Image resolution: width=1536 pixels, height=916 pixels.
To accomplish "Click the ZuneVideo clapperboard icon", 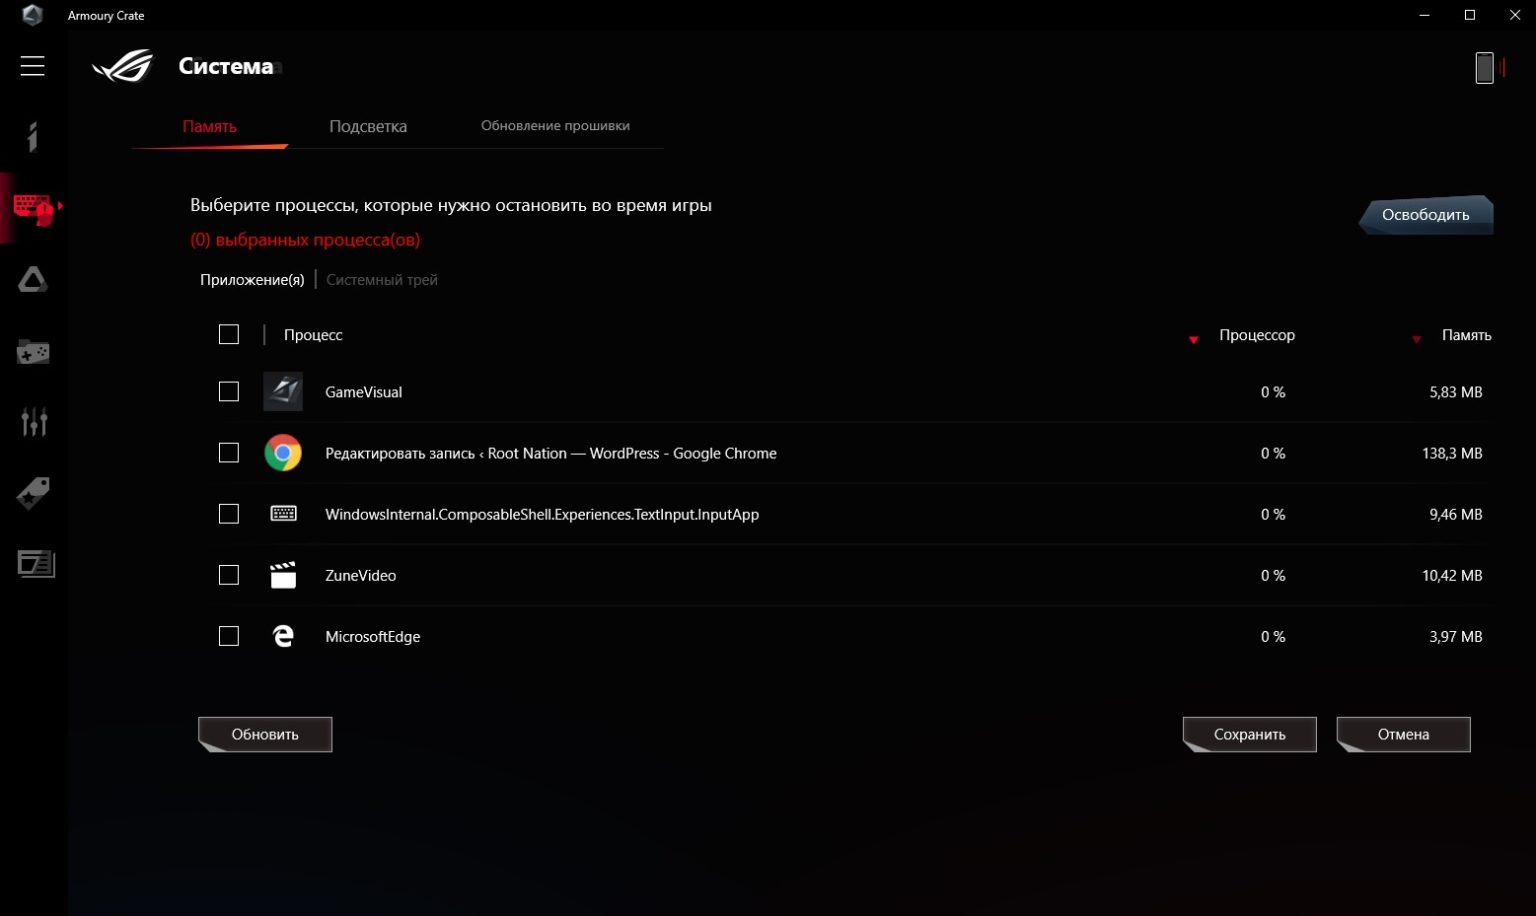I will (283, 575).
